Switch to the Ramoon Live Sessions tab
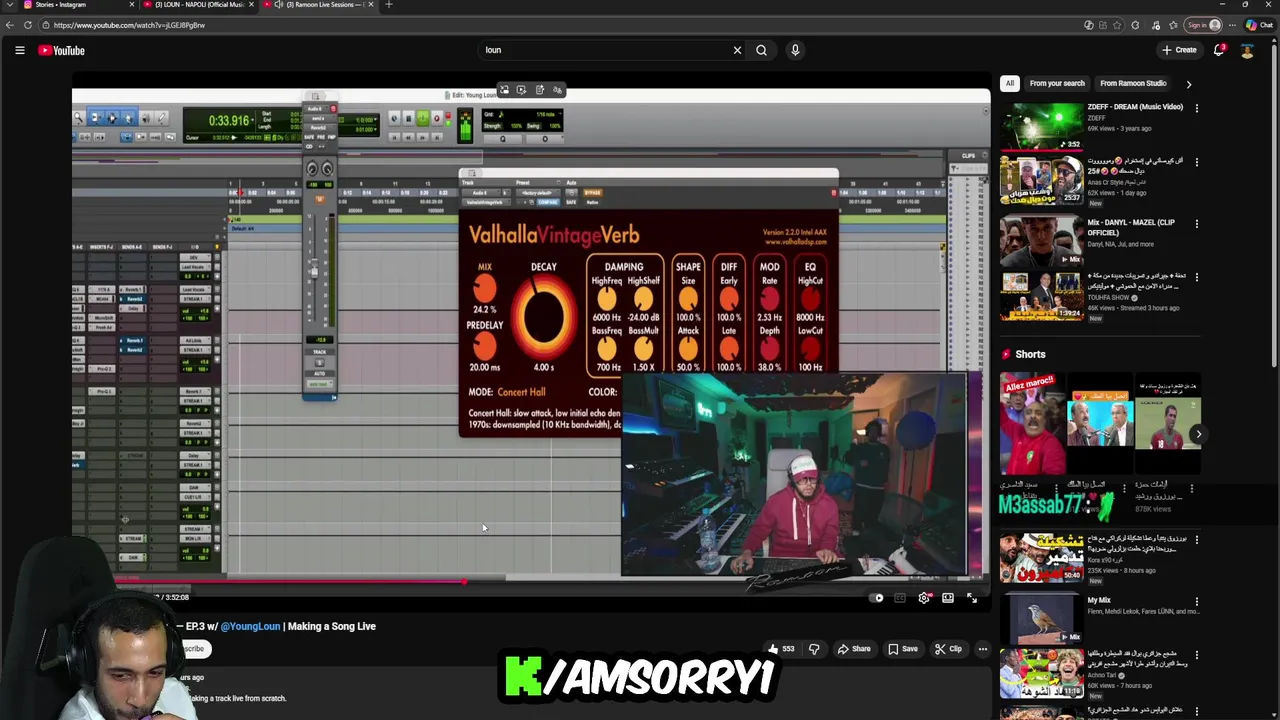The height and width of the screenshot is (720, 1280). [320, 5]
